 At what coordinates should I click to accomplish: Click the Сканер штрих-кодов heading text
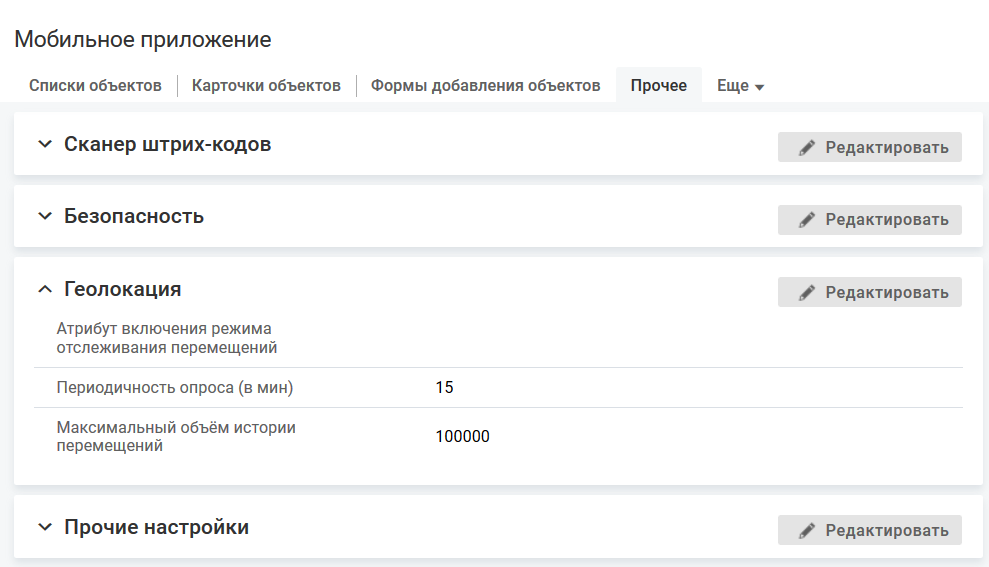(x=167, y=144)
